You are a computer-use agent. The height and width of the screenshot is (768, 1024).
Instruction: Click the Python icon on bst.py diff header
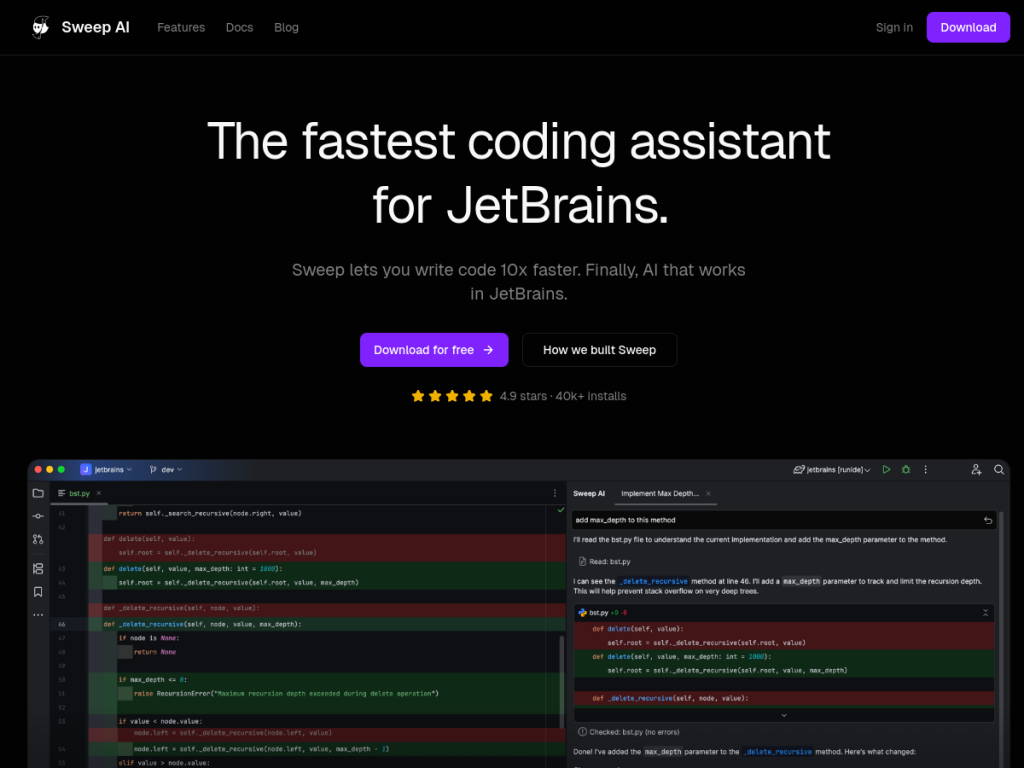point(582,613)
